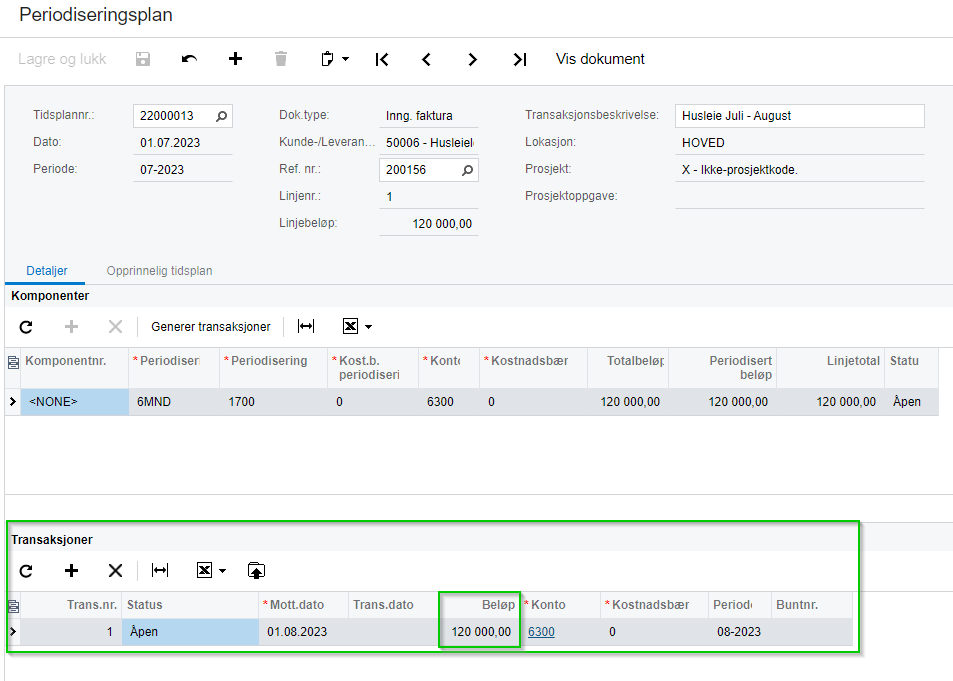Go to previous record arrow
Screen dimensions: 953x681
pos(427,59)
